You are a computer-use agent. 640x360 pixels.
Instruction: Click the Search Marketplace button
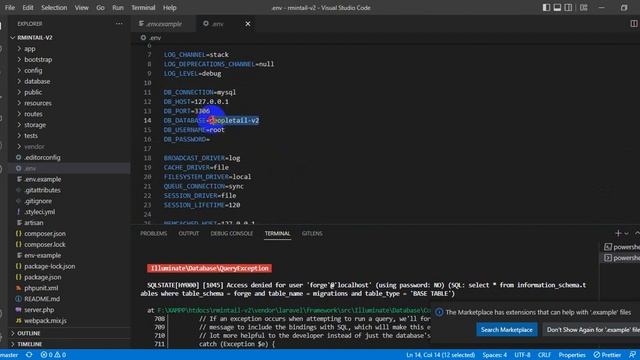[507, 330]
